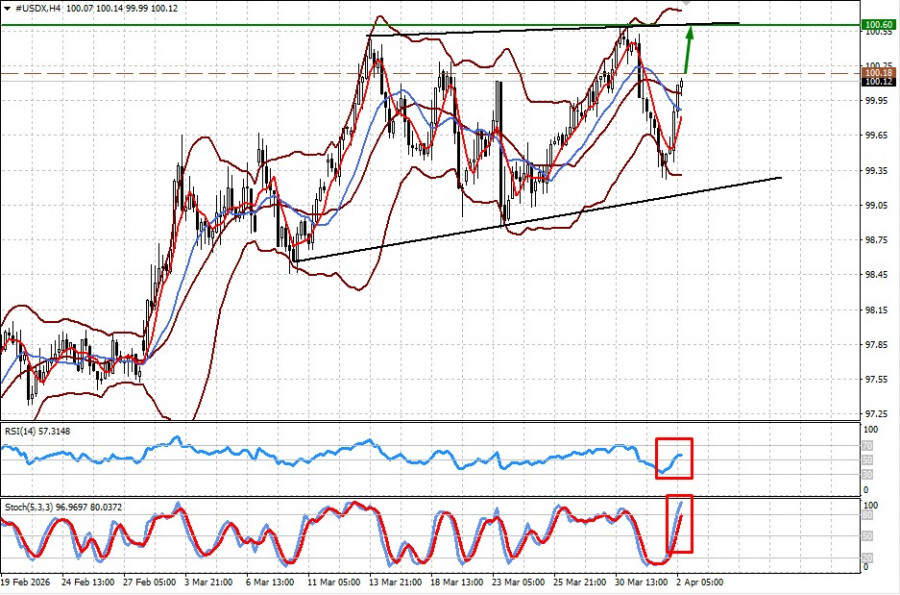Select the brown dashed 100.18 level line
The height and width of the screenshot is (595, 900).
(x=430, y=73)
